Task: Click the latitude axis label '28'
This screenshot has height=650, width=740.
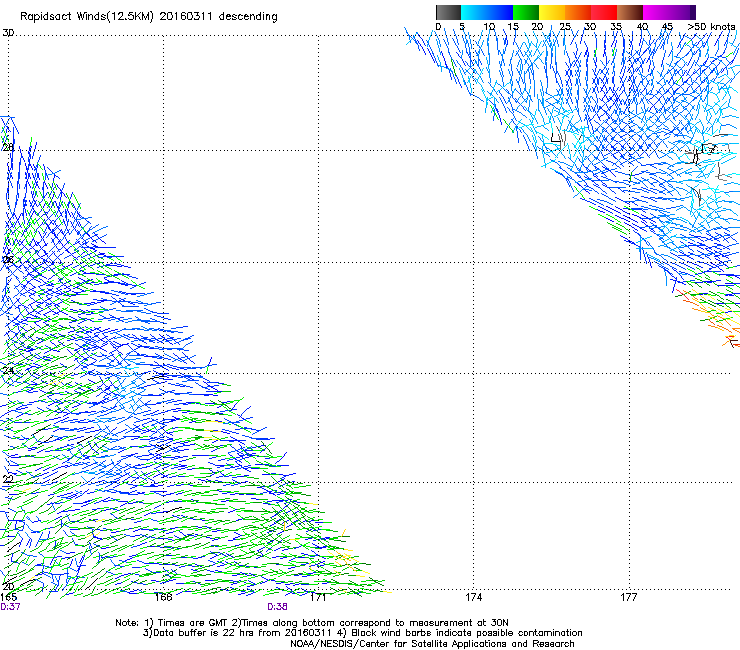Action: pyautogui.click(x=8, y=148)
